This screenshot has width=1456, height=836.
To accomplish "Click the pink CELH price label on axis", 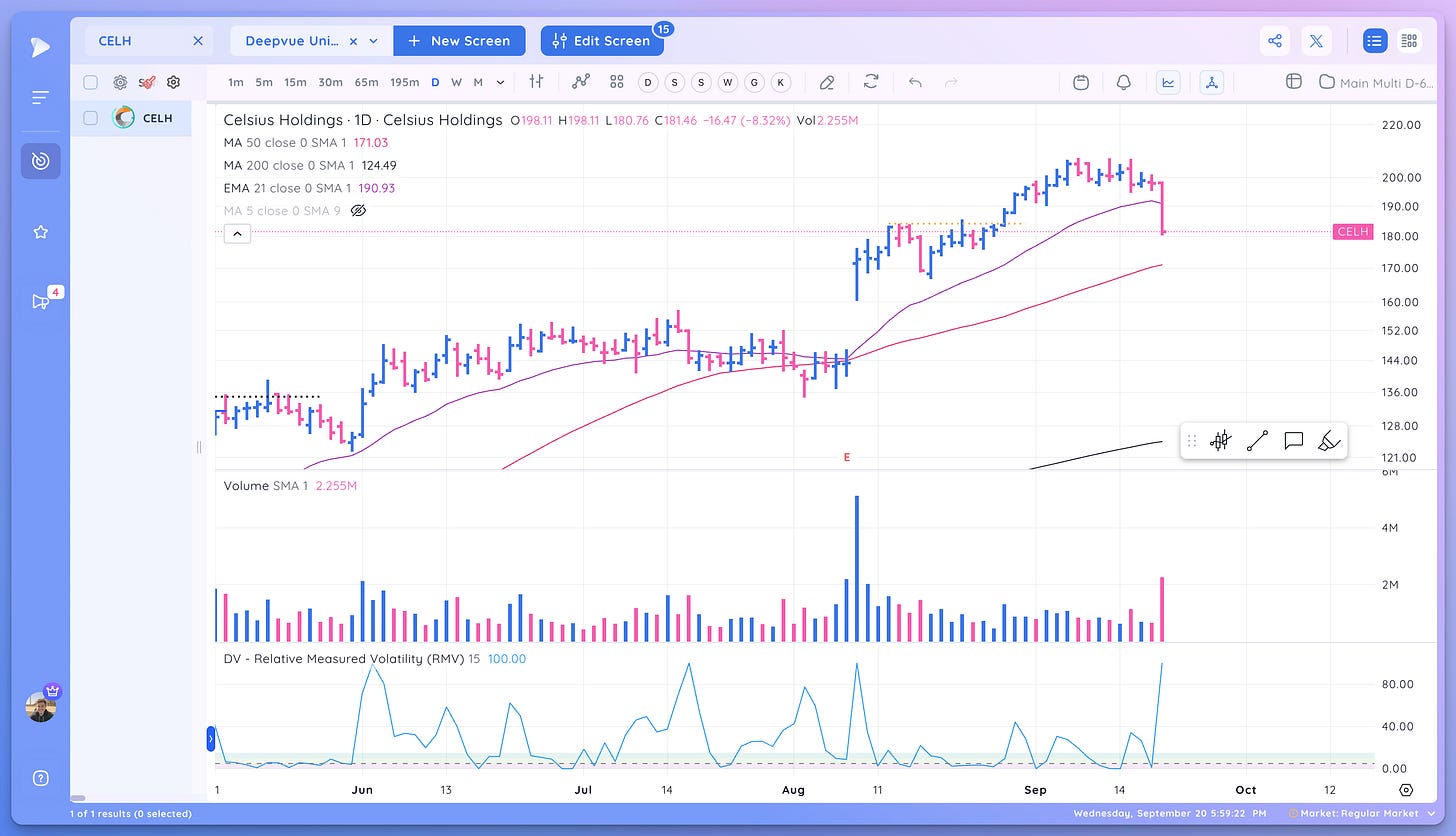I will (x=1353, y=232).
